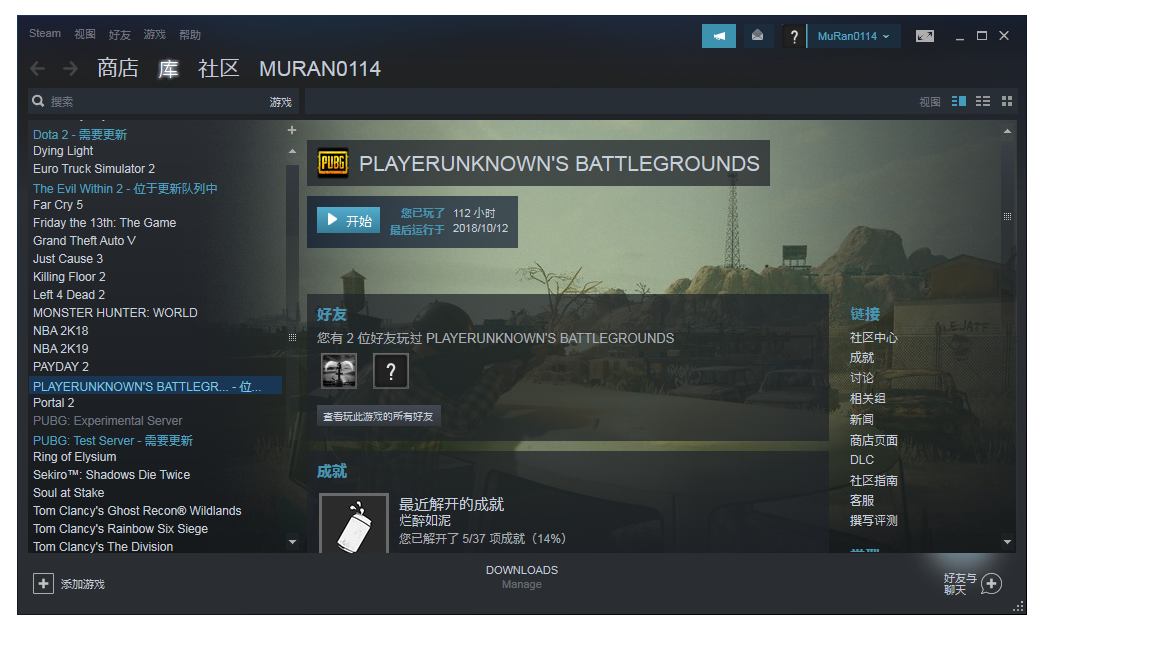Viewport: 1152px width, 648px height.
Task: Open the 社区中心 link
Action: click(874, 338)
